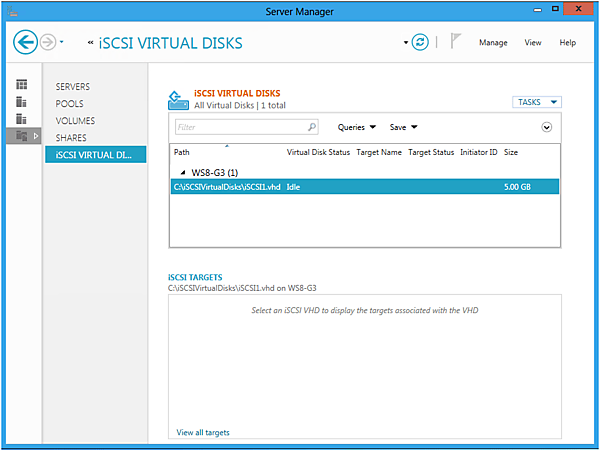Click the Back navigation arrow
The height and width of the screenshot is (451, 600).
point(25,42)
